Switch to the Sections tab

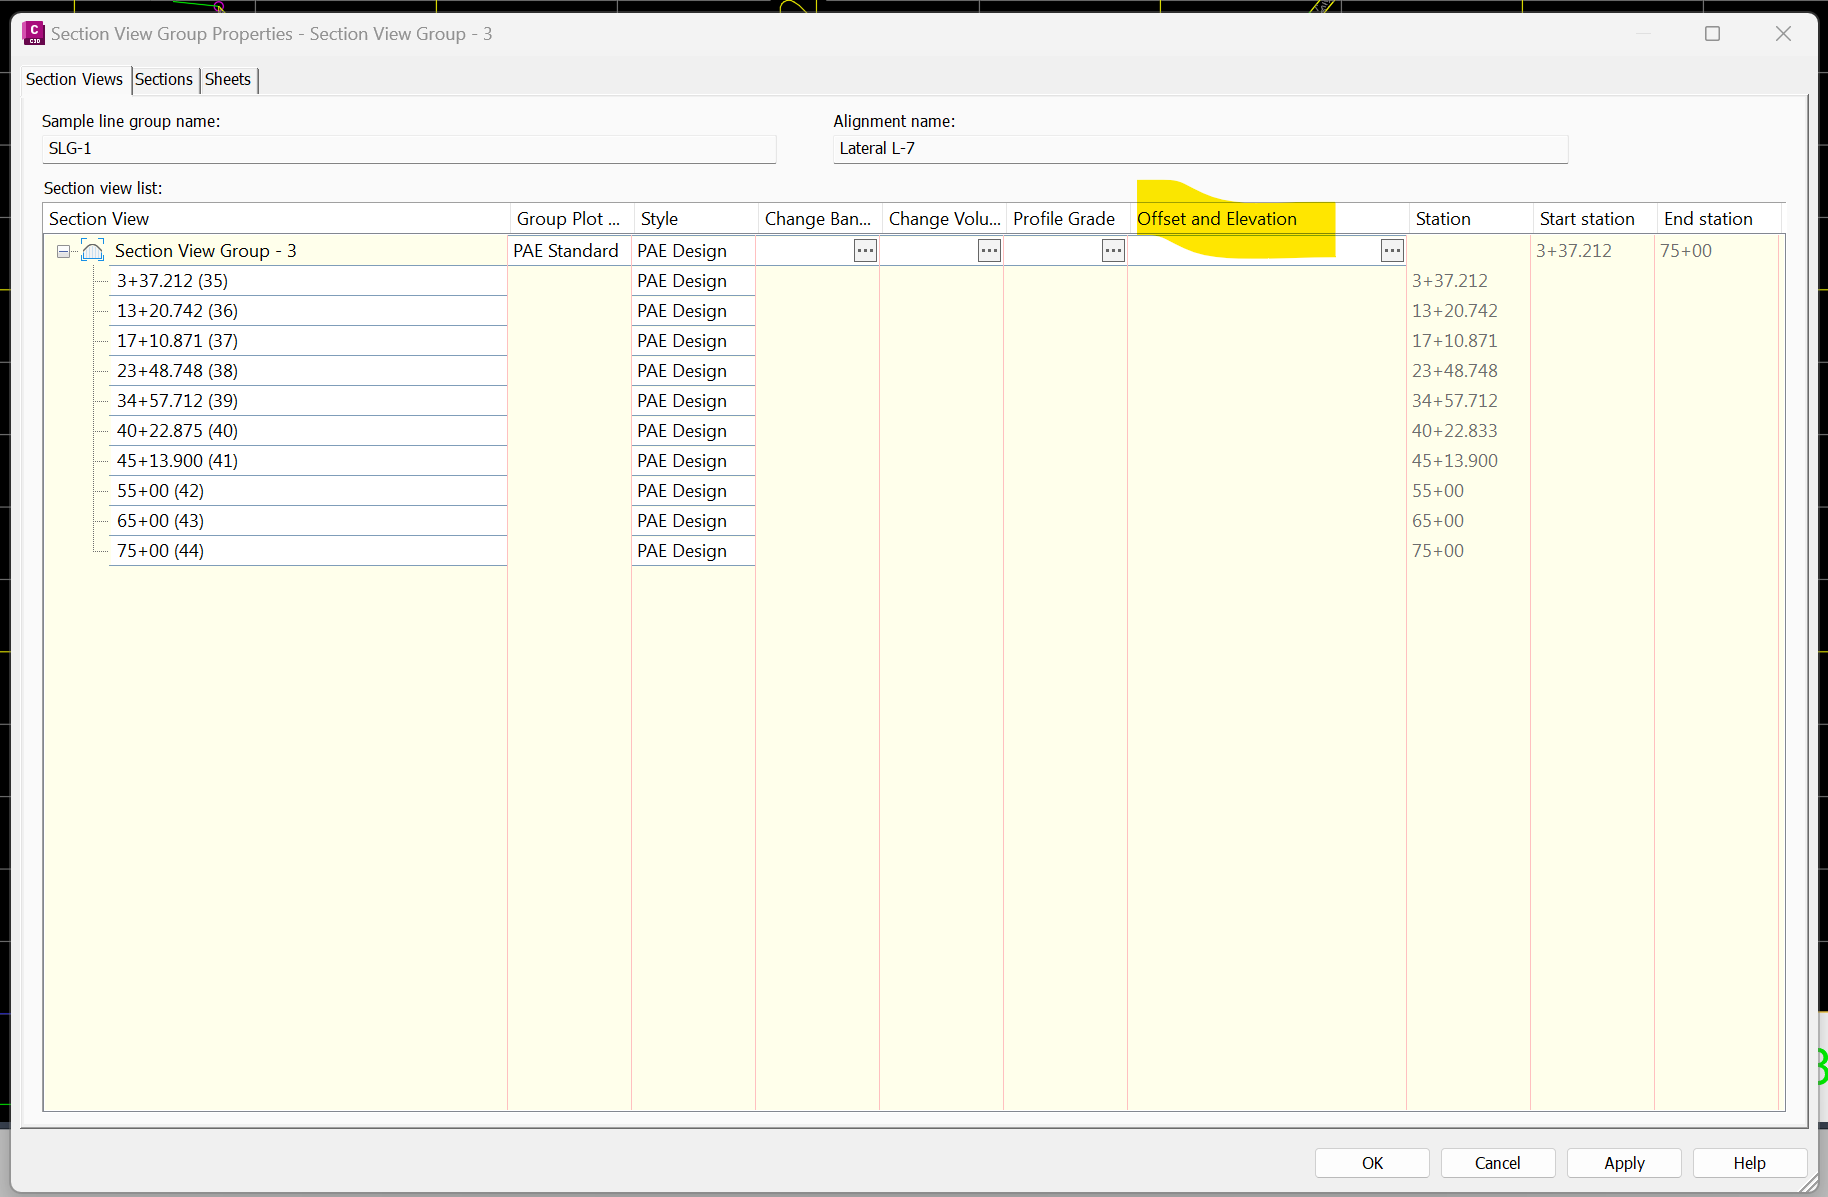point(164,79)
